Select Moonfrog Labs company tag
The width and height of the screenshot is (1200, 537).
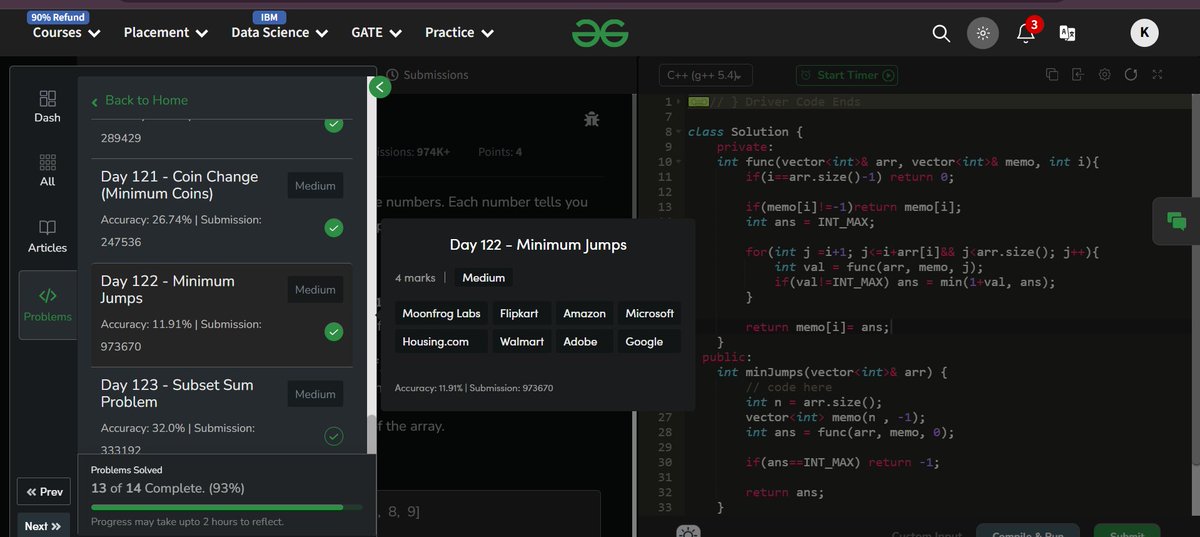441,313
